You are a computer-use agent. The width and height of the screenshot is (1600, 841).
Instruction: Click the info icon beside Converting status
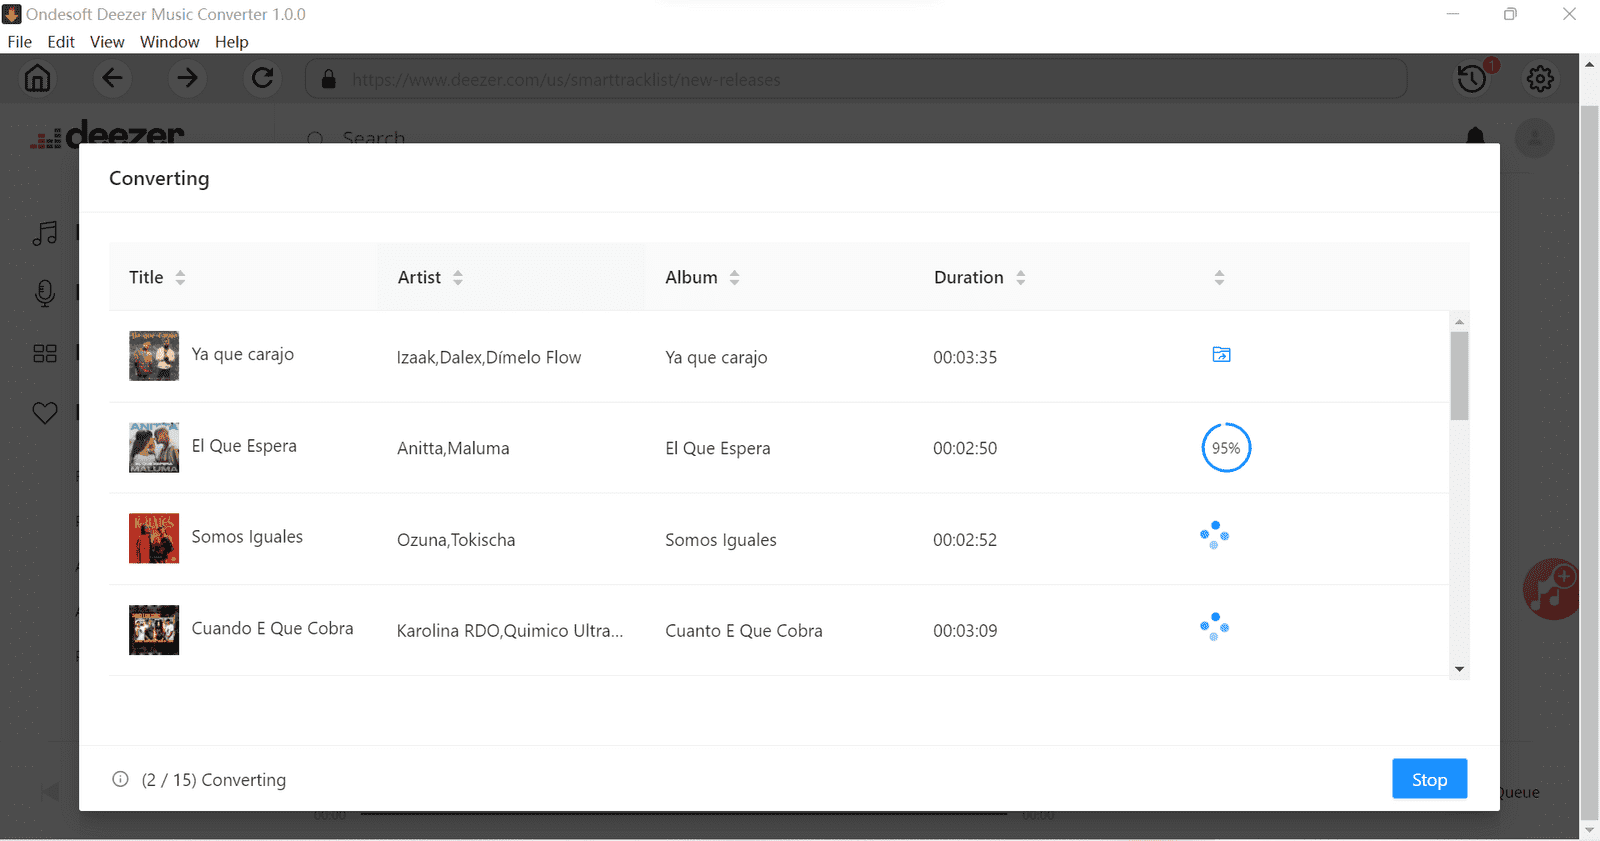[120, 779]
